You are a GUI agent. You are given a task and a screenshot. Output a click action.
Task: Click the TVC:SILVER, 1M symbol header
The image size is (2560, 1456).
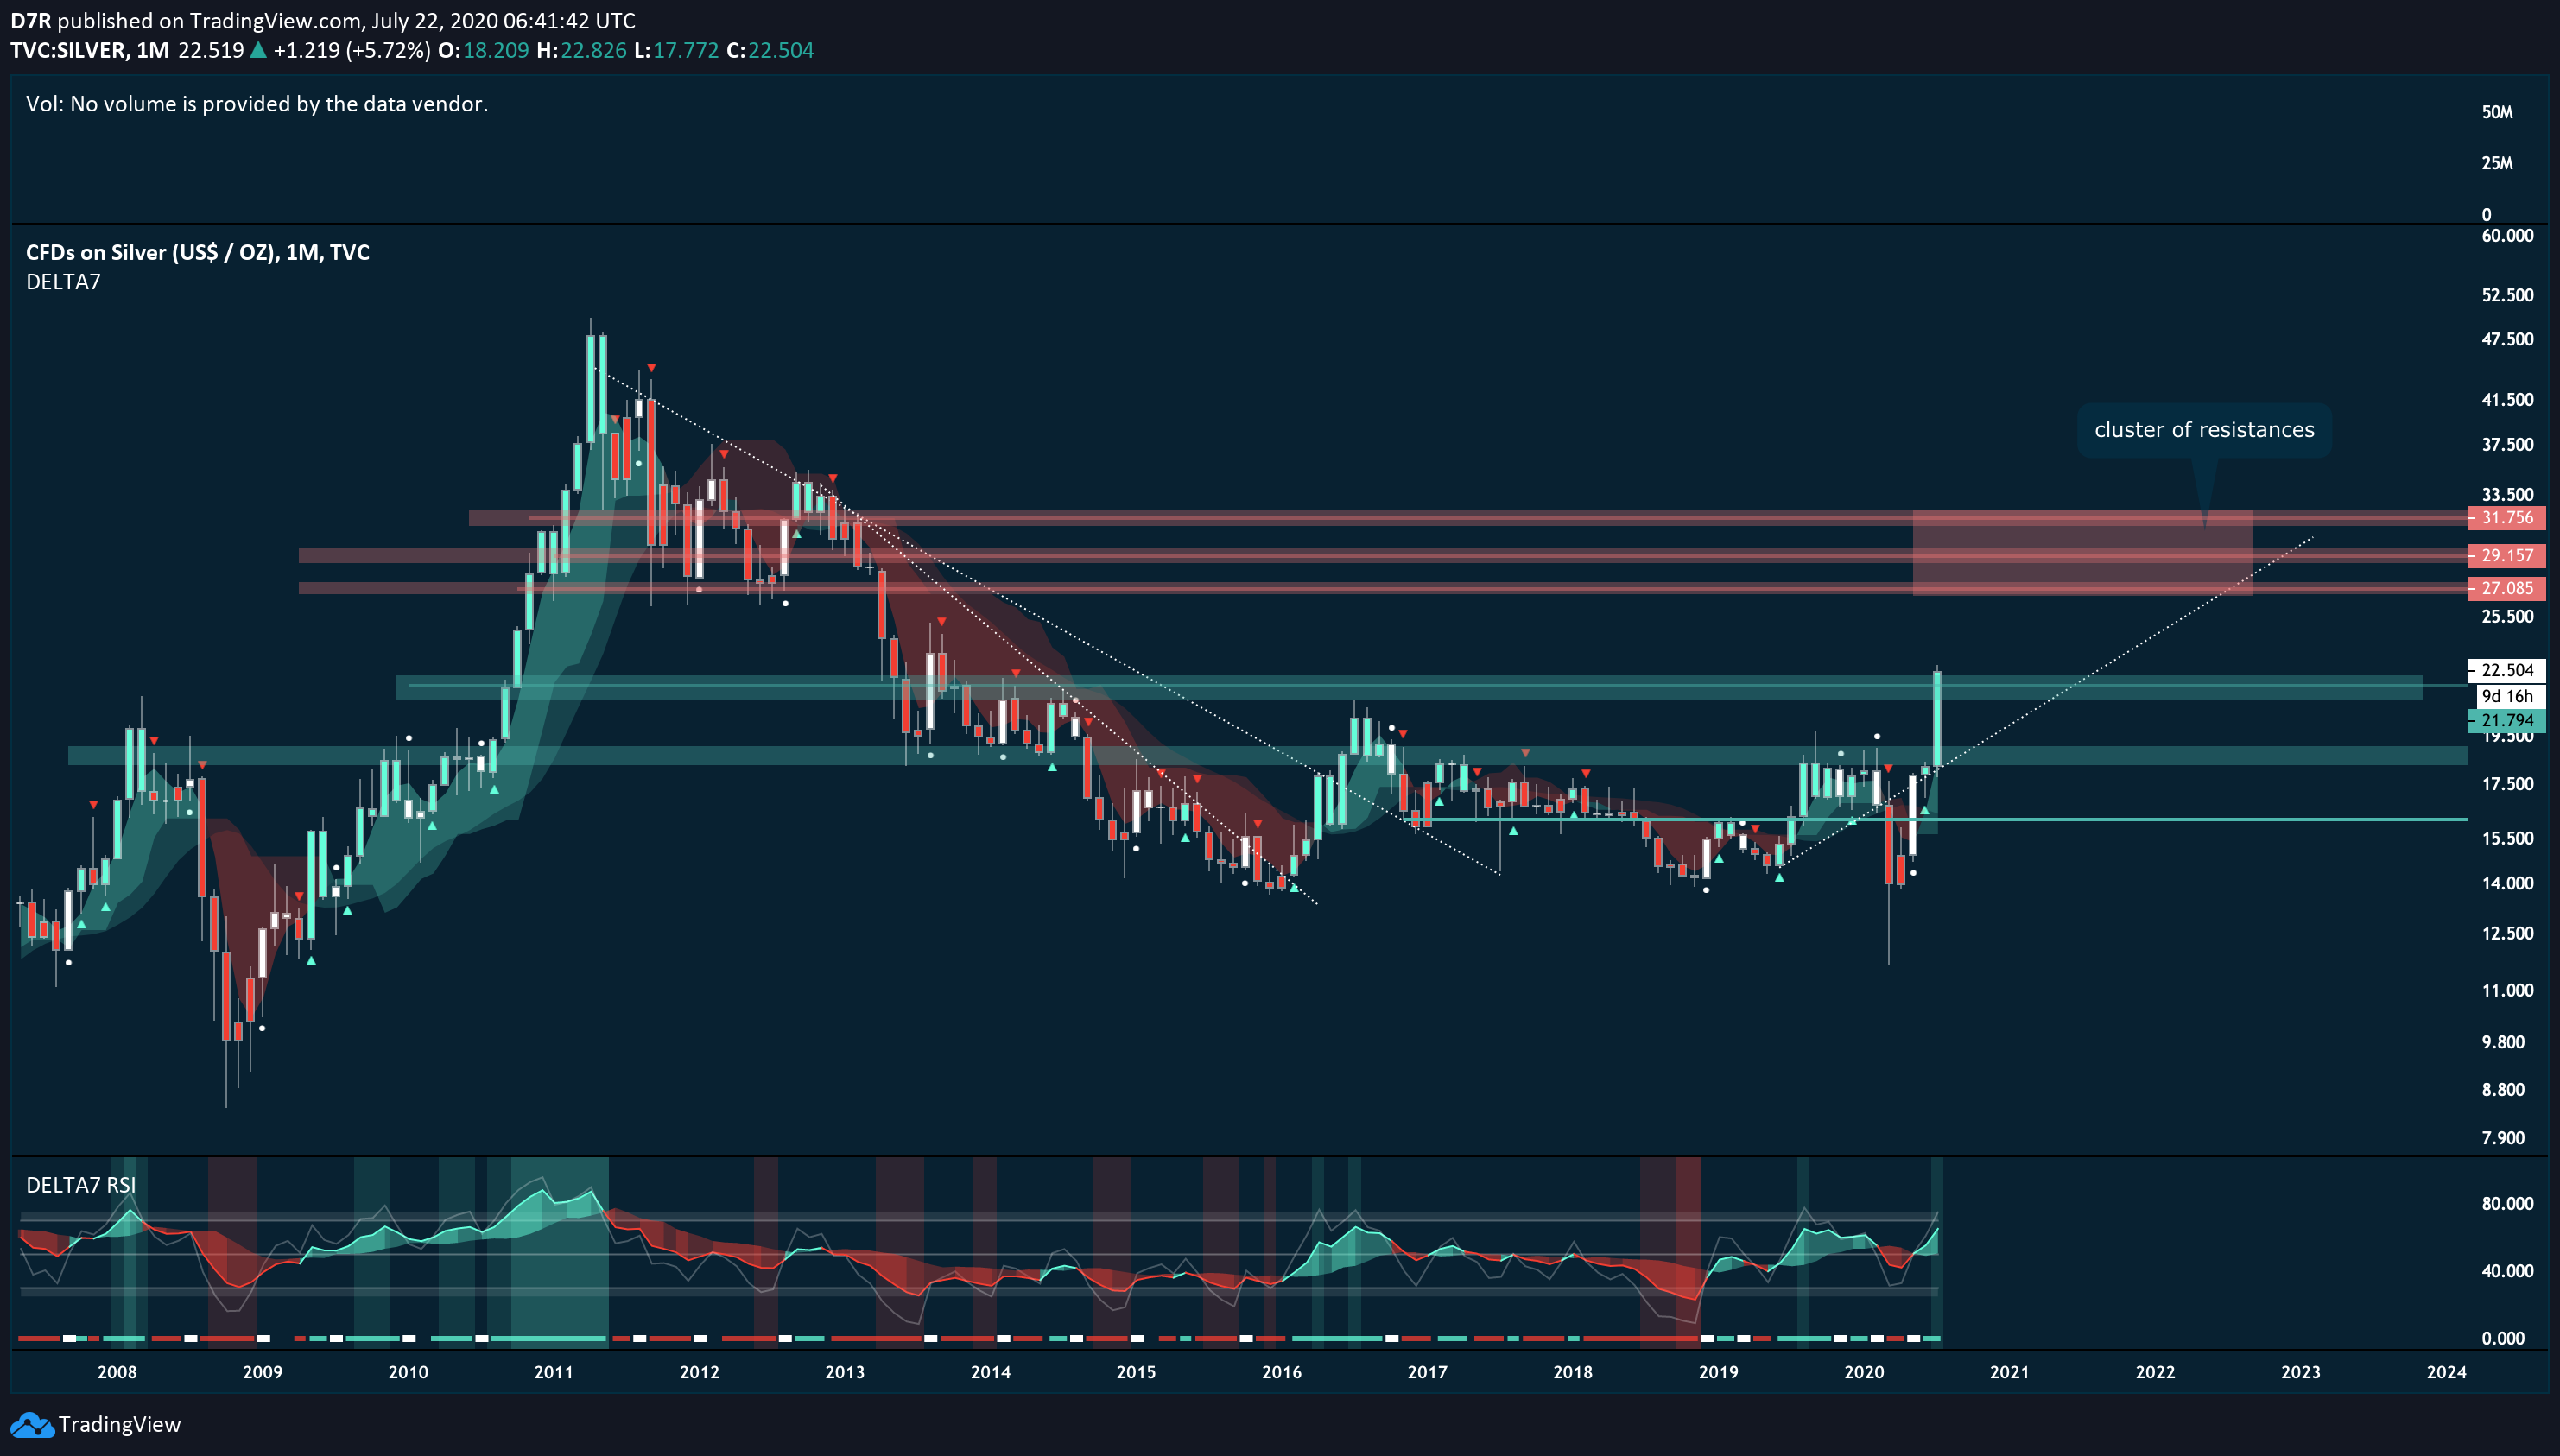[x=90, y=50]
